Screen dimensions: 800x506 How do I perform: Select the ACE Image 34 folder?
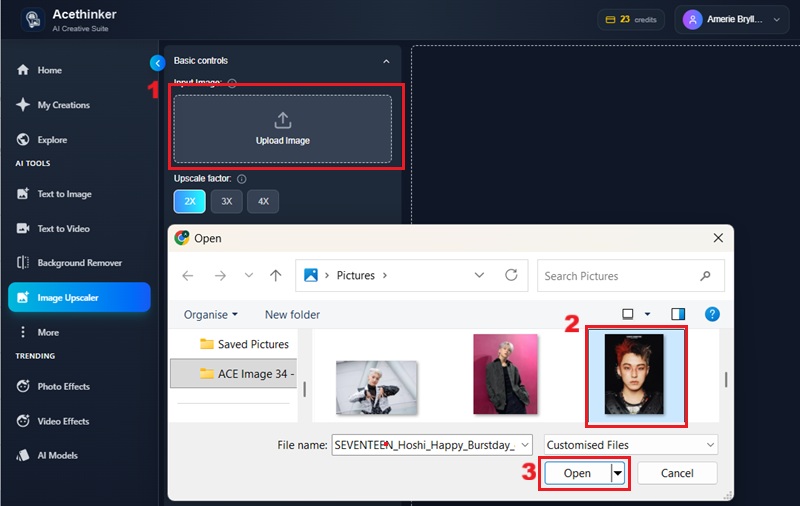234,373
